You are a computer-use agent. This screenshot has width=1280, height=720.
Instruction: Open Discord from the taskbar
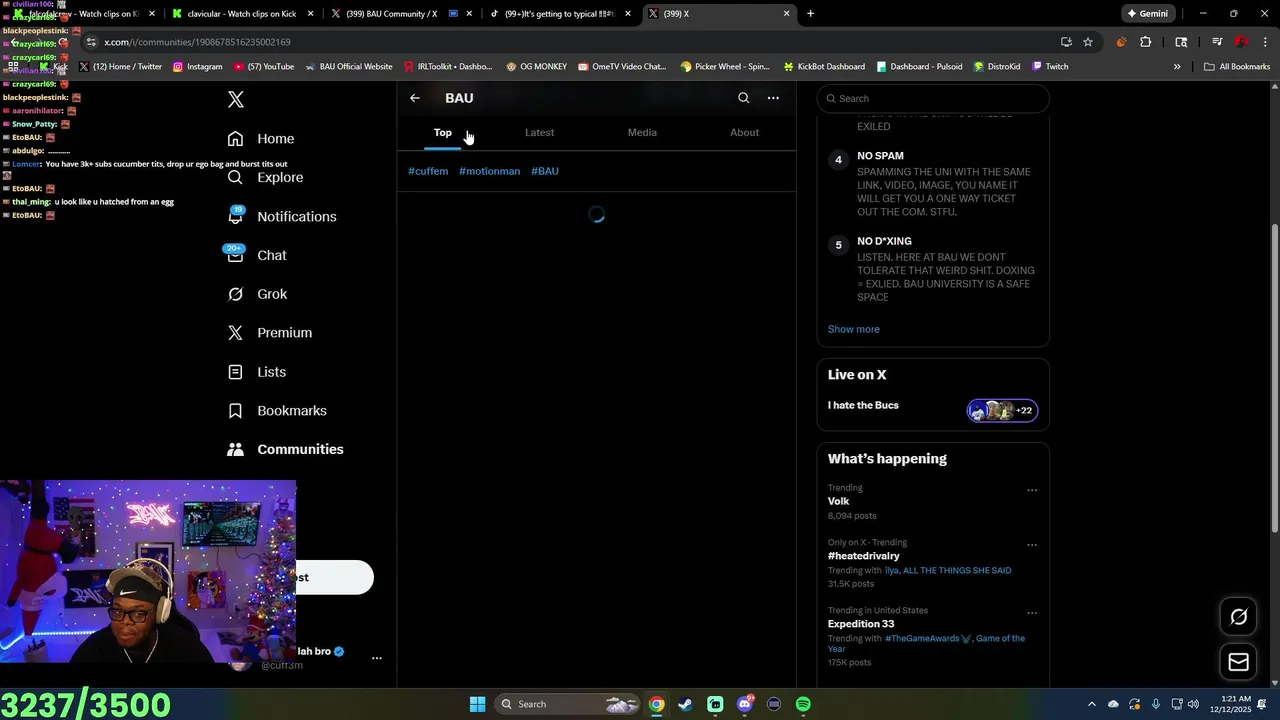[x=745, y=704]
